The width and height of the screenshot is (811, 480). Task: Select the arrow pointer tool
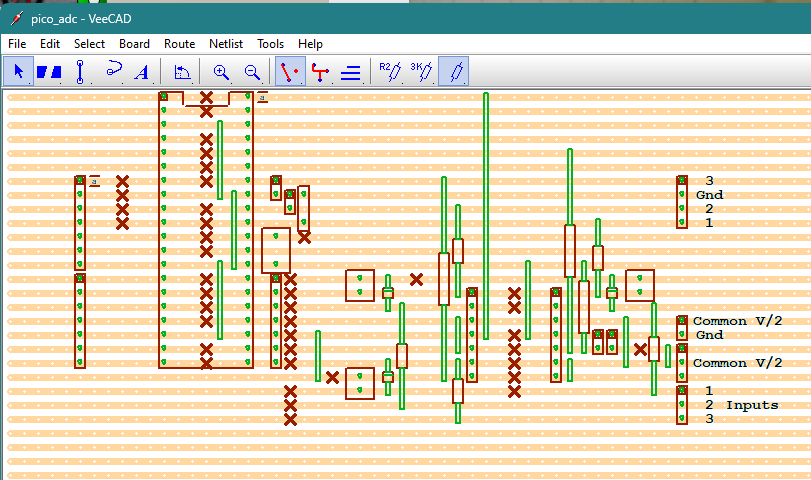tap(18, 72)
